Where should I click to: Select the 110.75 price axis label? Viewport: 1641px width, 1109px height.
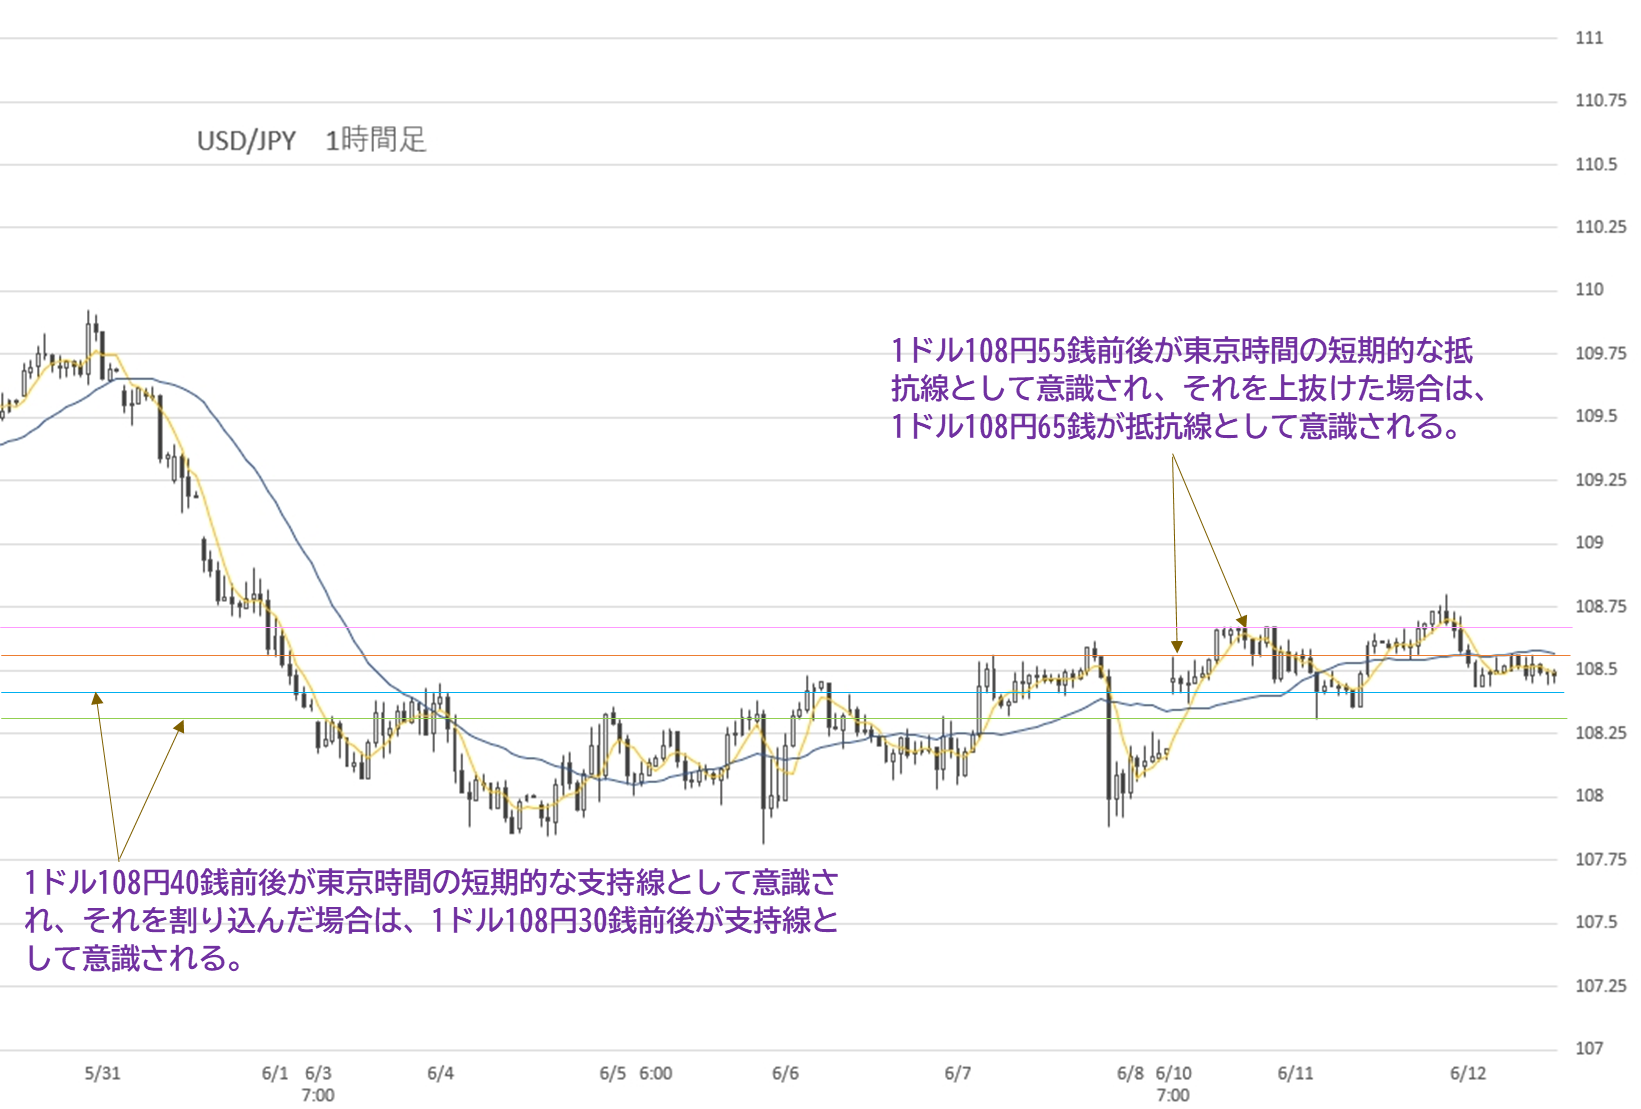click(1601, 101)
